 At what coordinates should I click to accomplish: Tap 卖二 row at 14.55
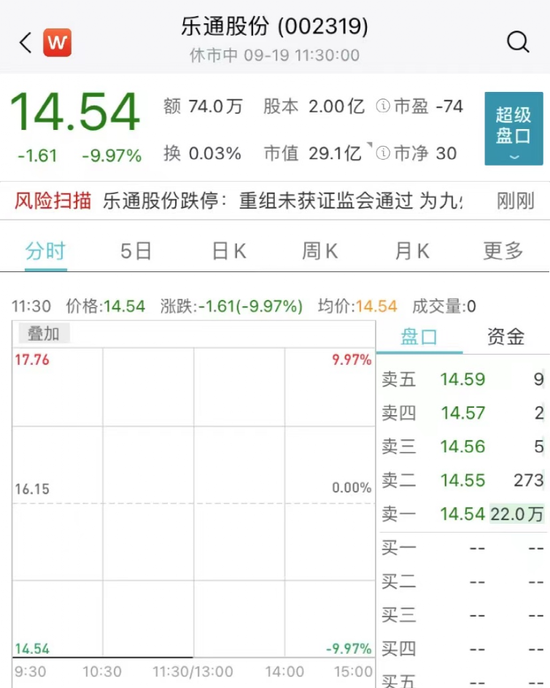coord(463,480)
